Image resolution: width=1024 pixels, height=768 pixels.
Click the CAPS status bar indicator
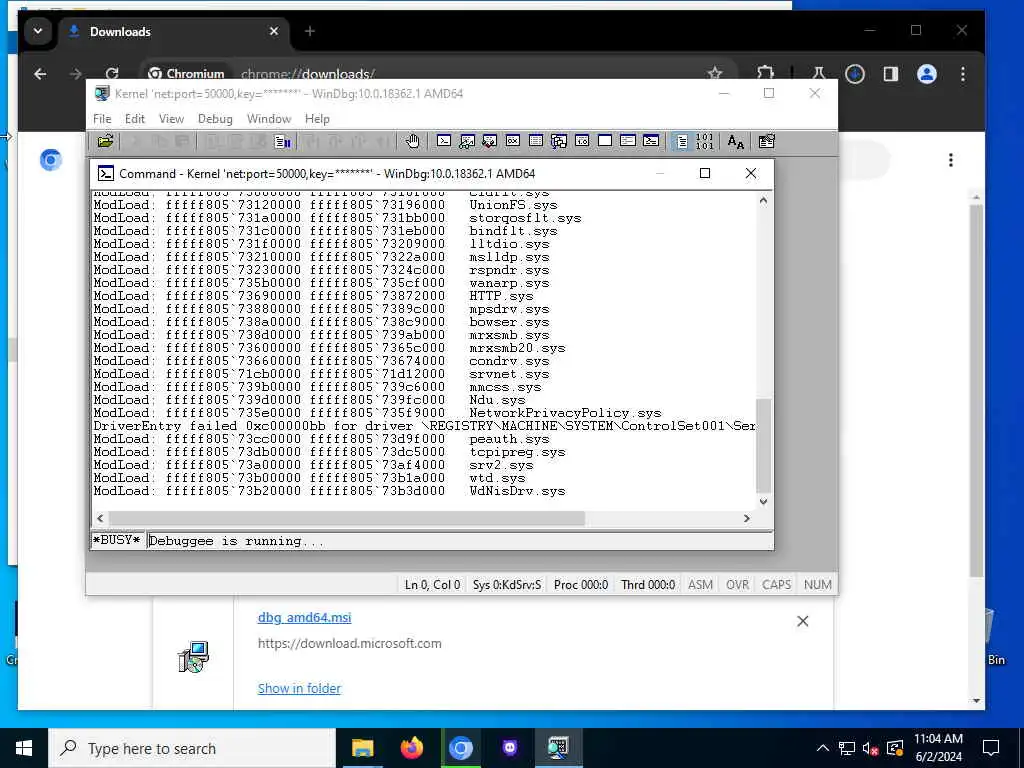pyautogui.click(x=776, y=584)
